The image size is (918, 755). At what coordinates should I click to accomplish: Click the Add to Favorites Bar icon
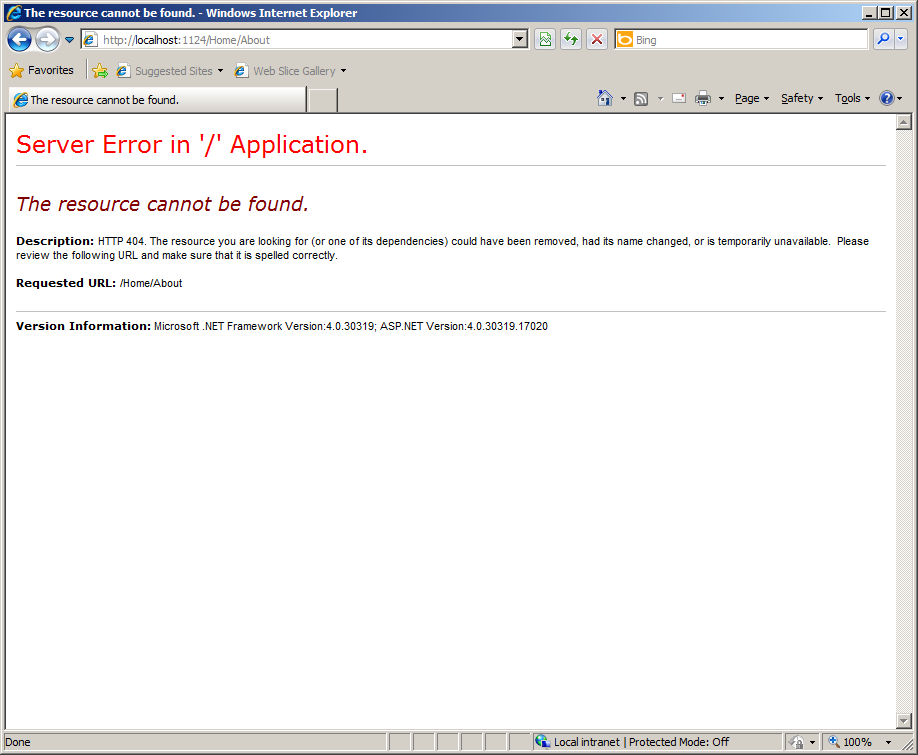click(100, 71)
